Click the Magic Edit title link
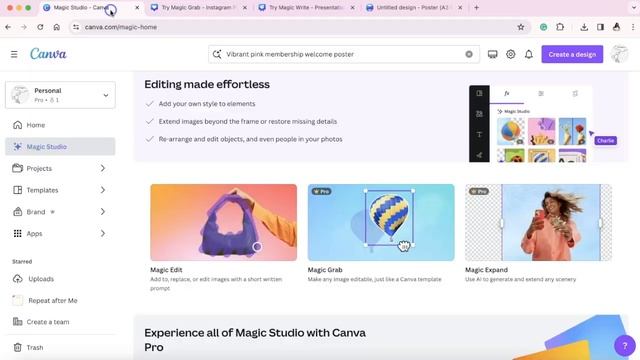640x360 pixels. tap(166, 270)
